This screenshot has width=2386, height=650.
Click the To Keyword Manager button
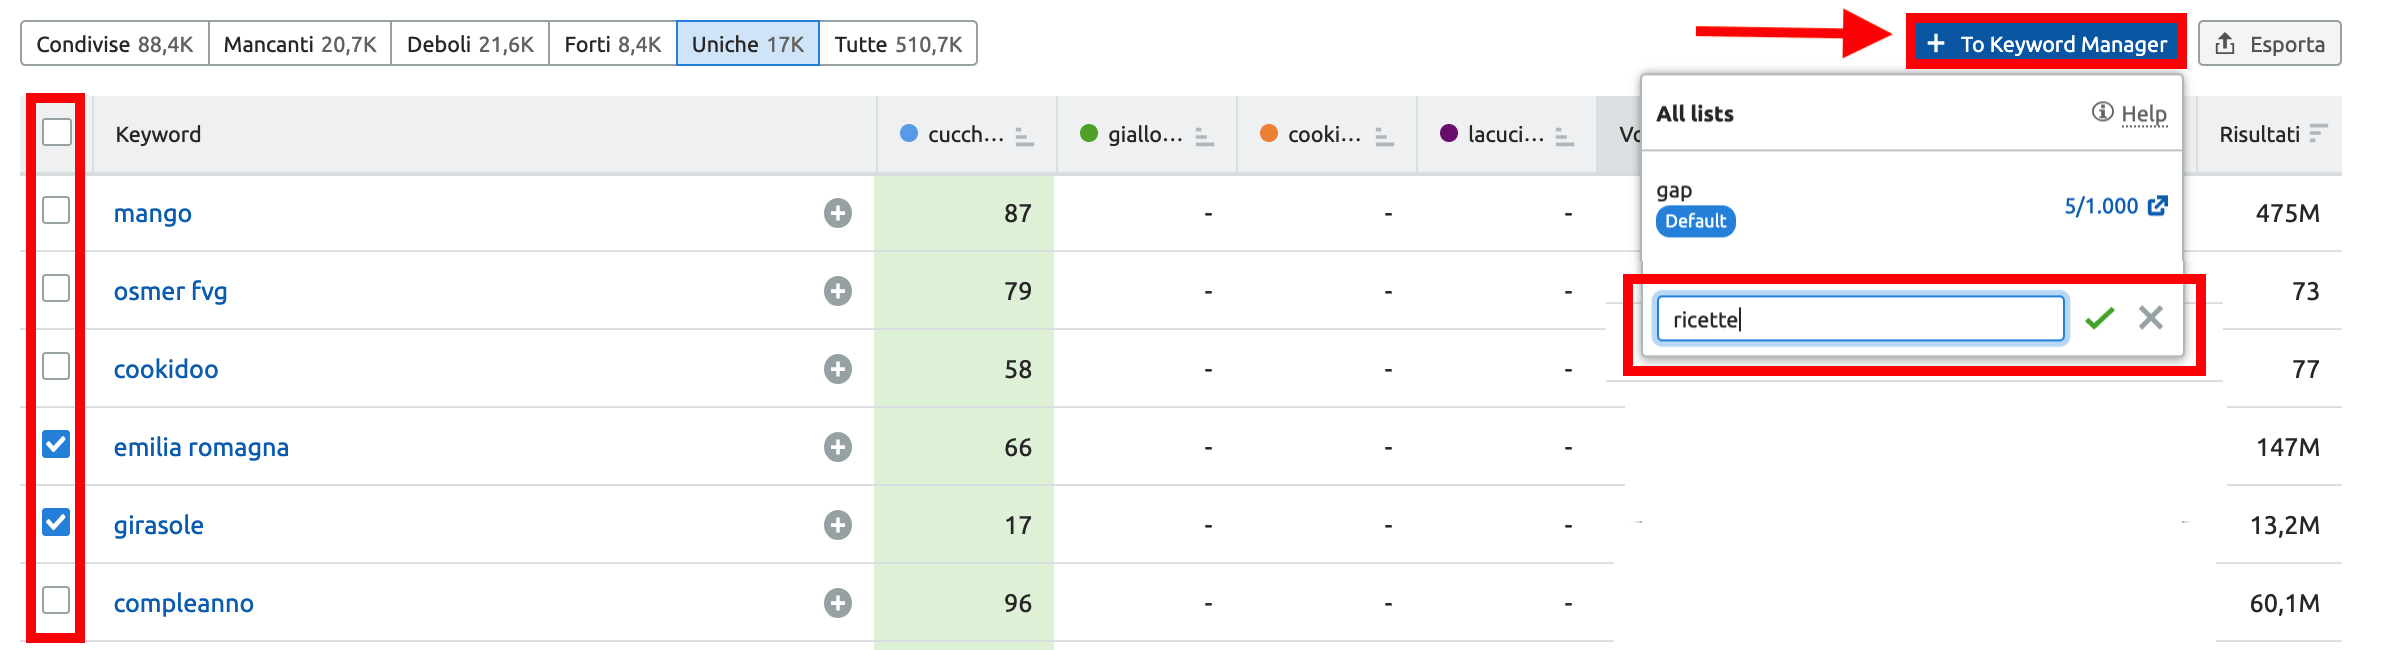2046,44
